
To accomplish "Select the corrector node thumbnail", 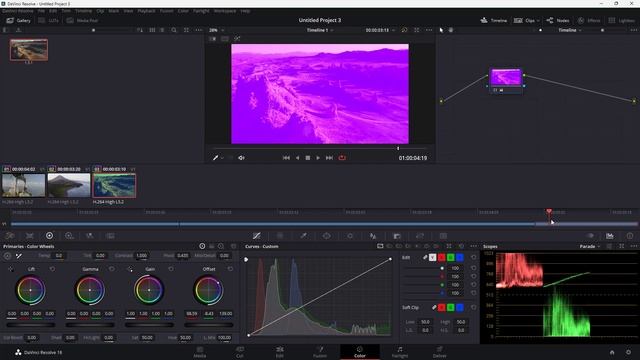I will pyautogui.click(x=506, y=77).
